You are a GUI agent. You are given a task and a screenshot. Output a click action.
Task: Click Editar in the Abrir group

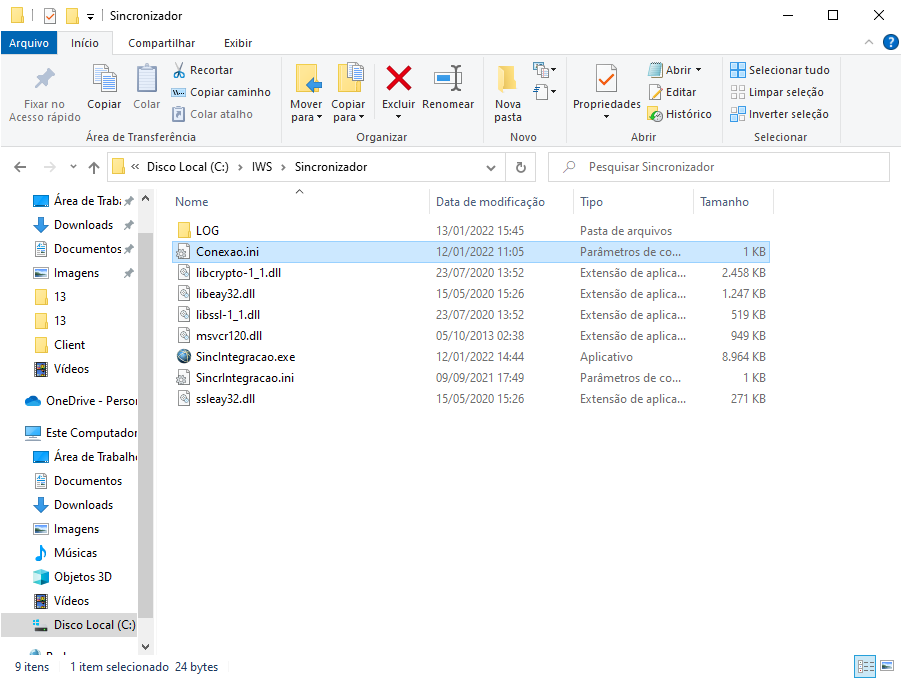[672, 92]
